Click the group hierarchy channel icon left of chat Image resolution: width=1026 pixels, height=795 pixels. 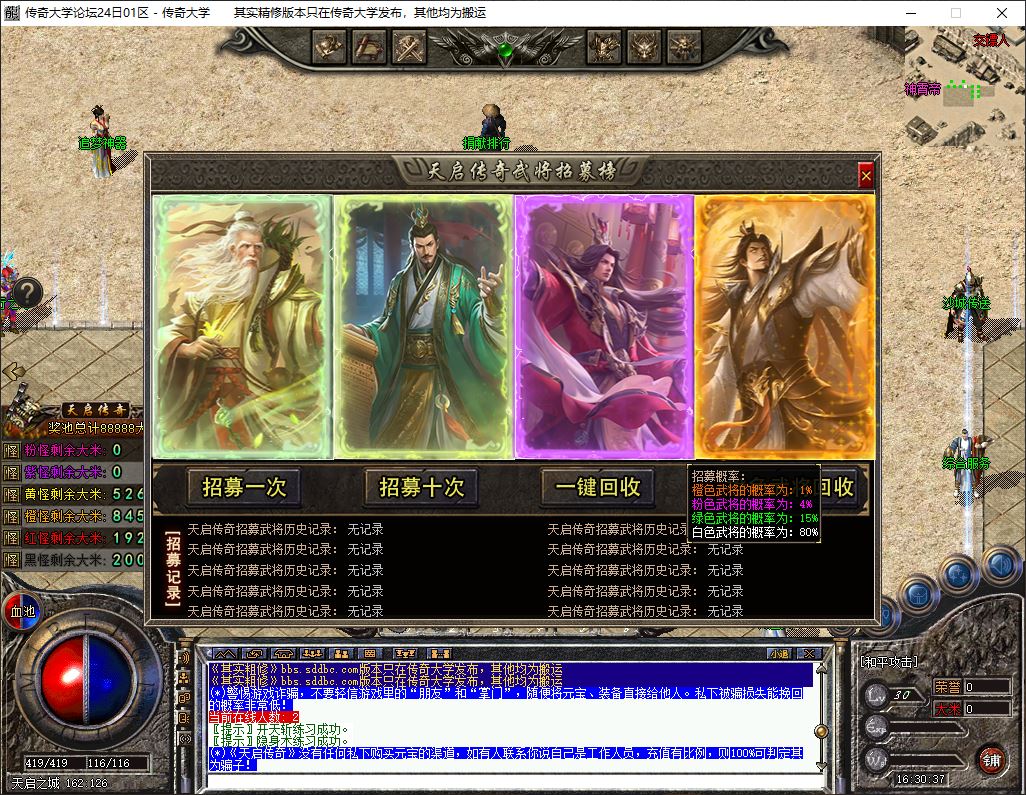tap(185, 678)
